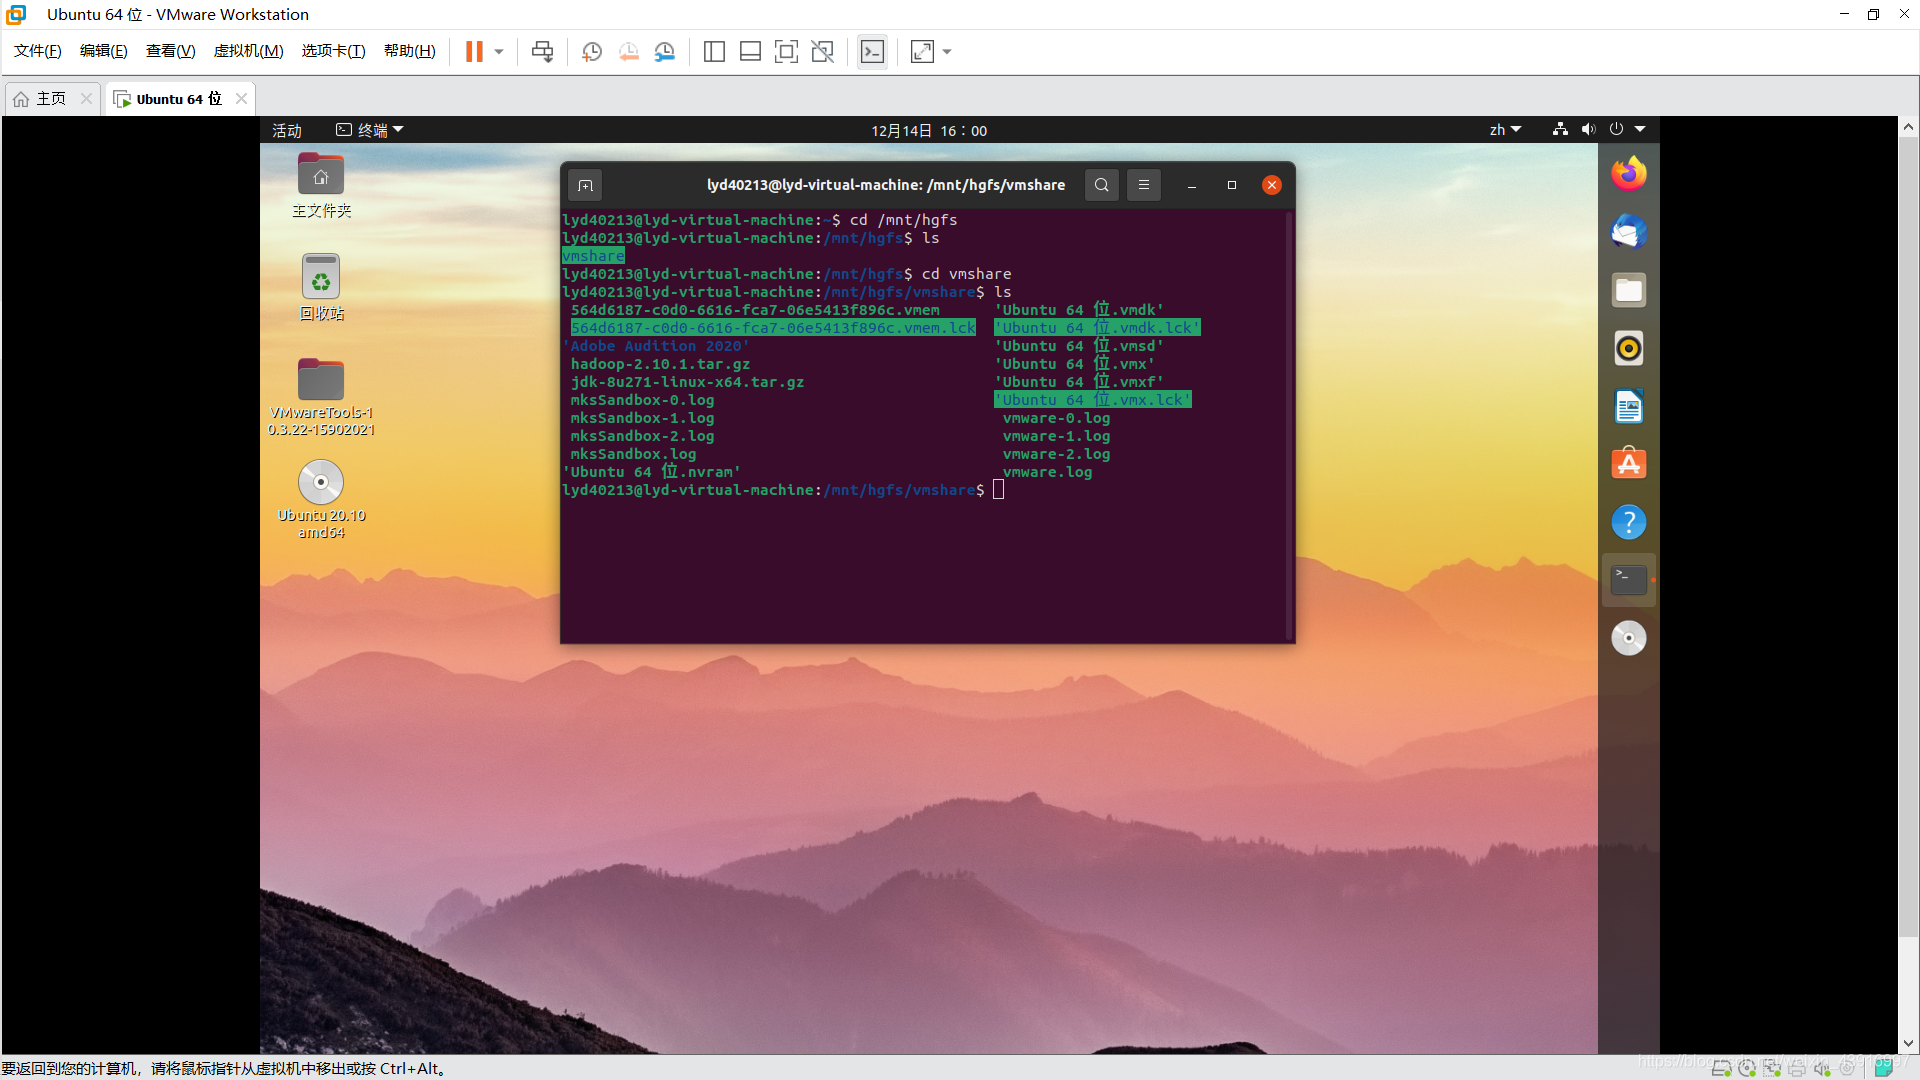The height and width of the screenshot is (1080, 1920).
Task: Click the terminal prompt input cursor
Action: coord(998,490)
